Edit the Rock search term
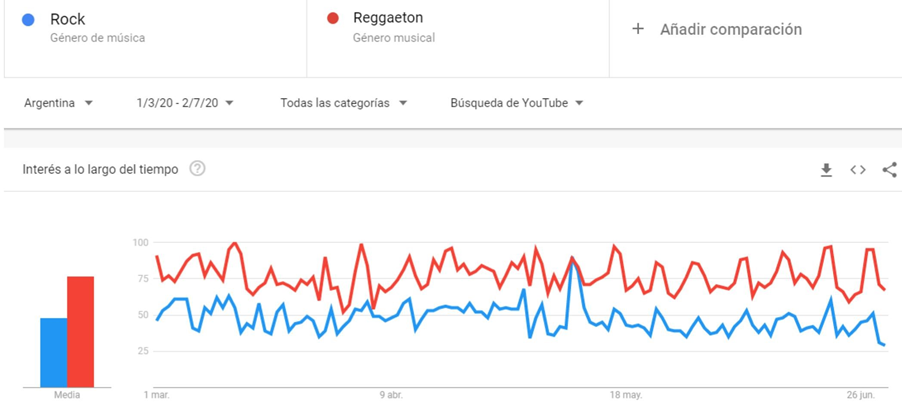Screen dimensions: 902x417 [x=68, y=19]
